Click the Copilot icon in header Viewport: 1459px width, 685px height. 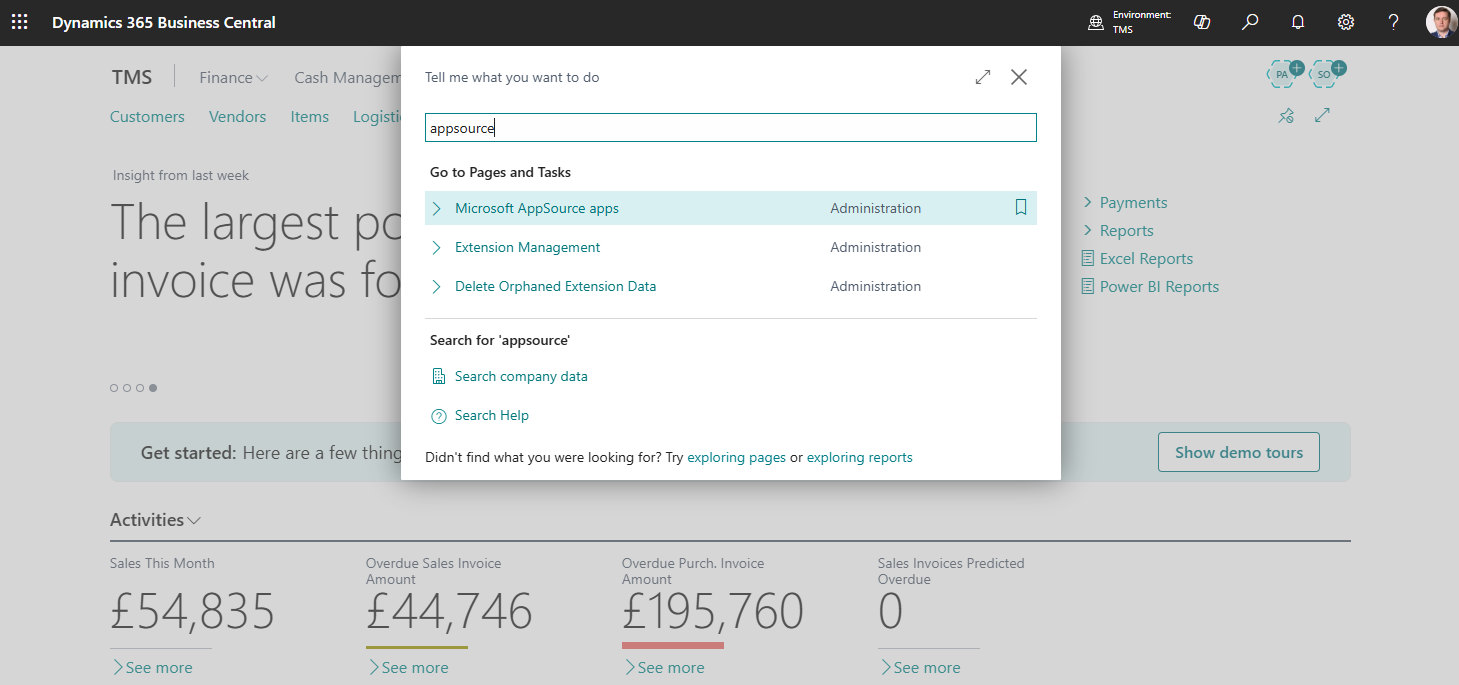(x=1202, y=22)
